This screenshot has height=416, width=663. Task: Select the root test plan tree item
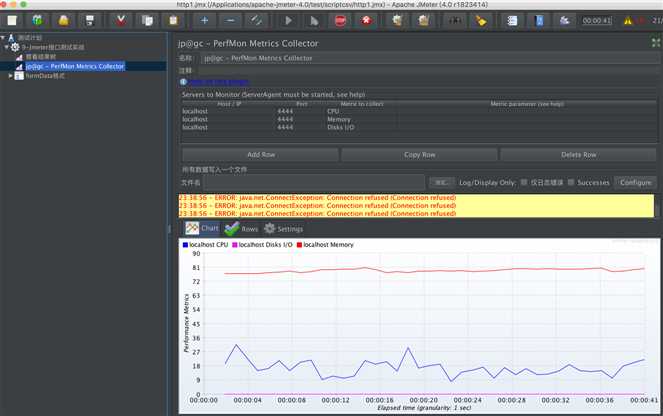click(30, 38)
